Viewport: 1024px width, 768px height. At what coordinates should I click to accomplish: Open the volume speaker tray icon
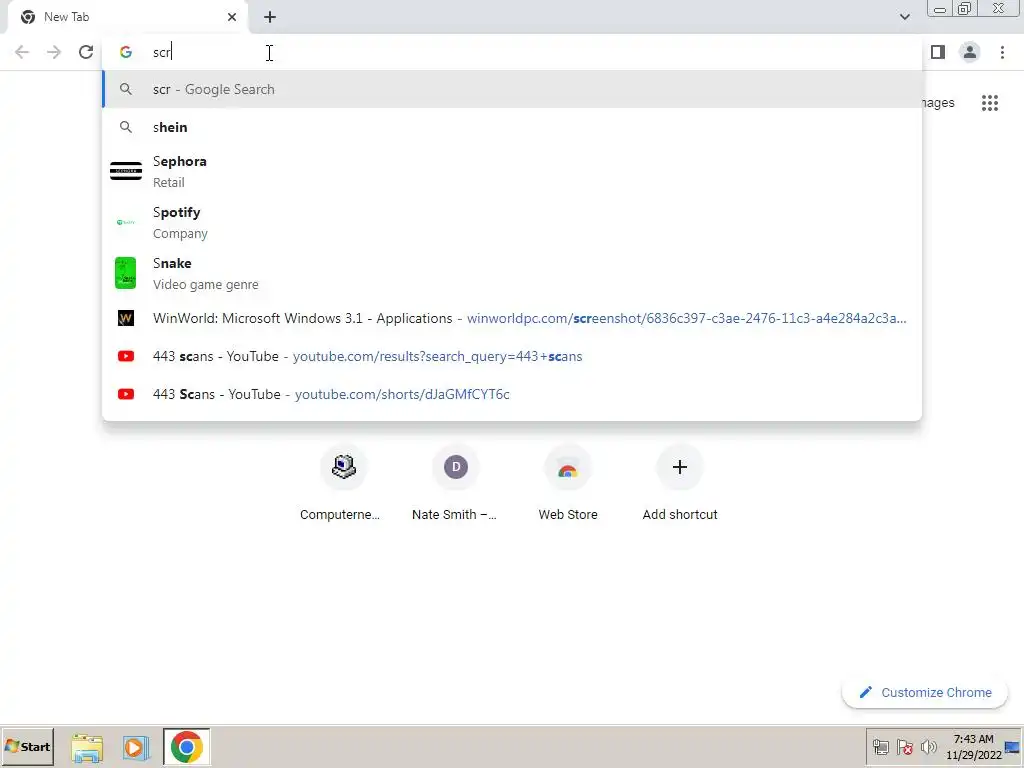928,747
